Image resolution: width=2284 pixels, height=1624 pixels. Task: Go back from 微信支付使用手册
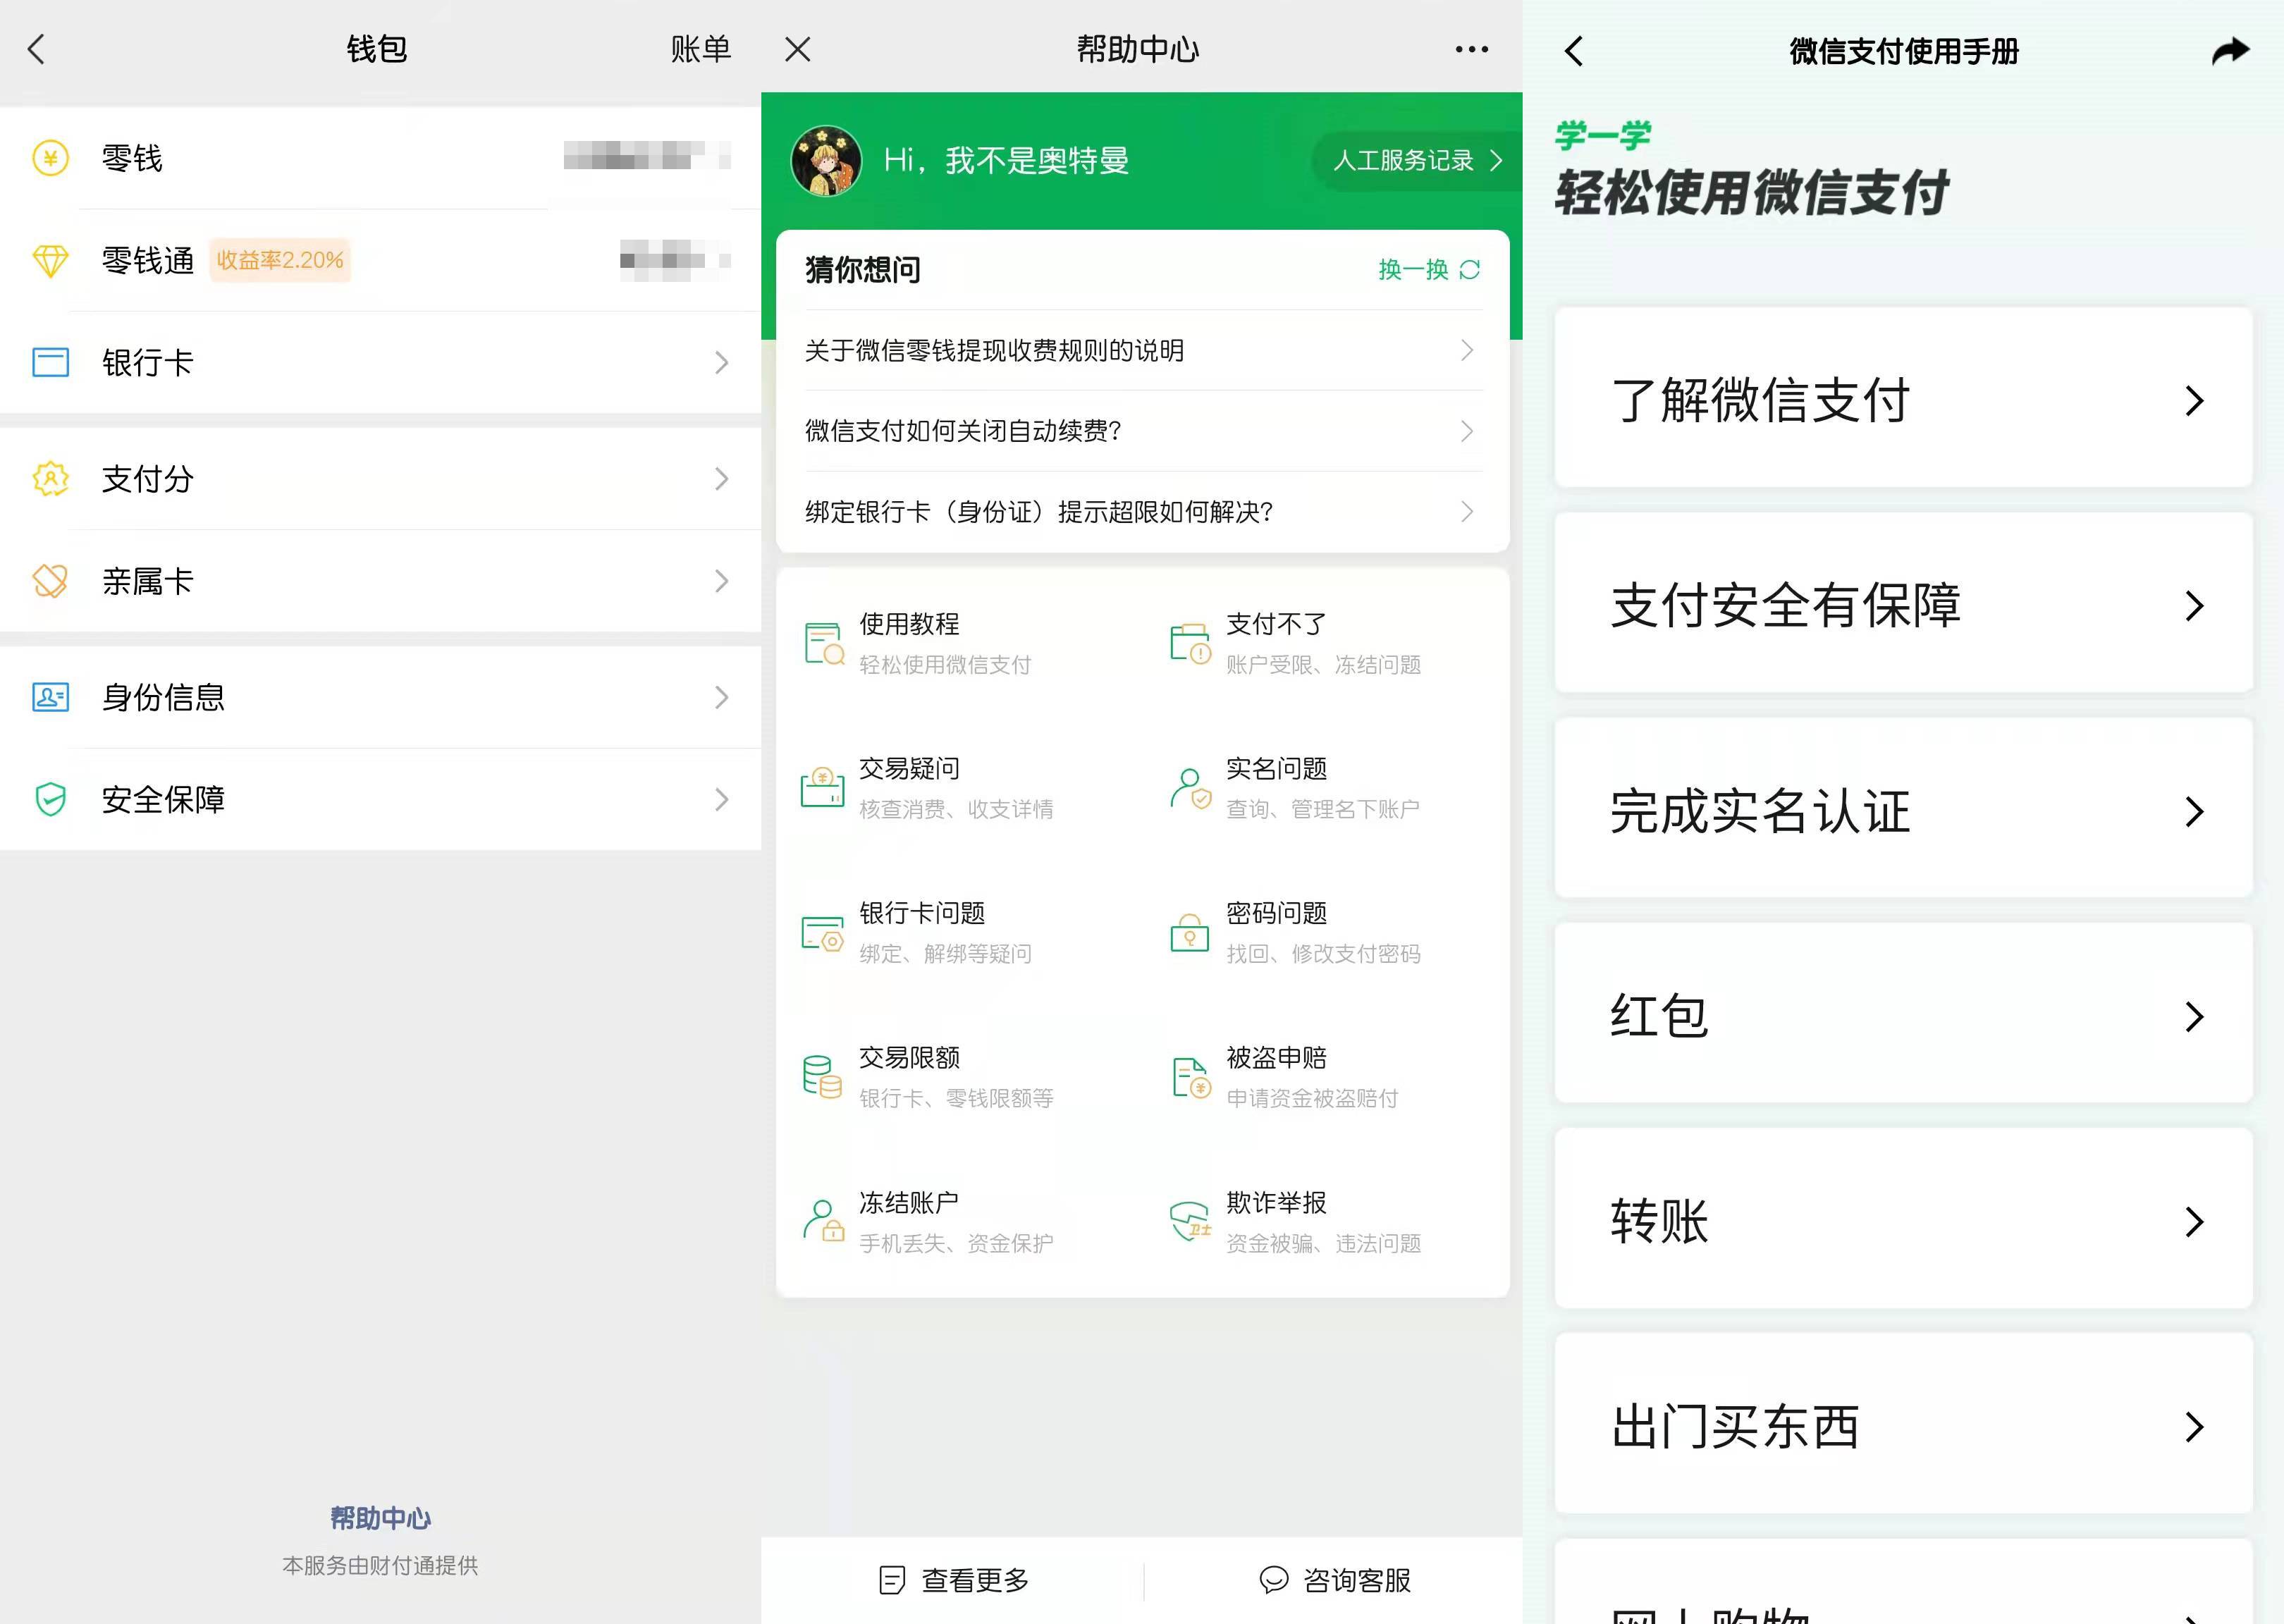(x=1574, y=51)
